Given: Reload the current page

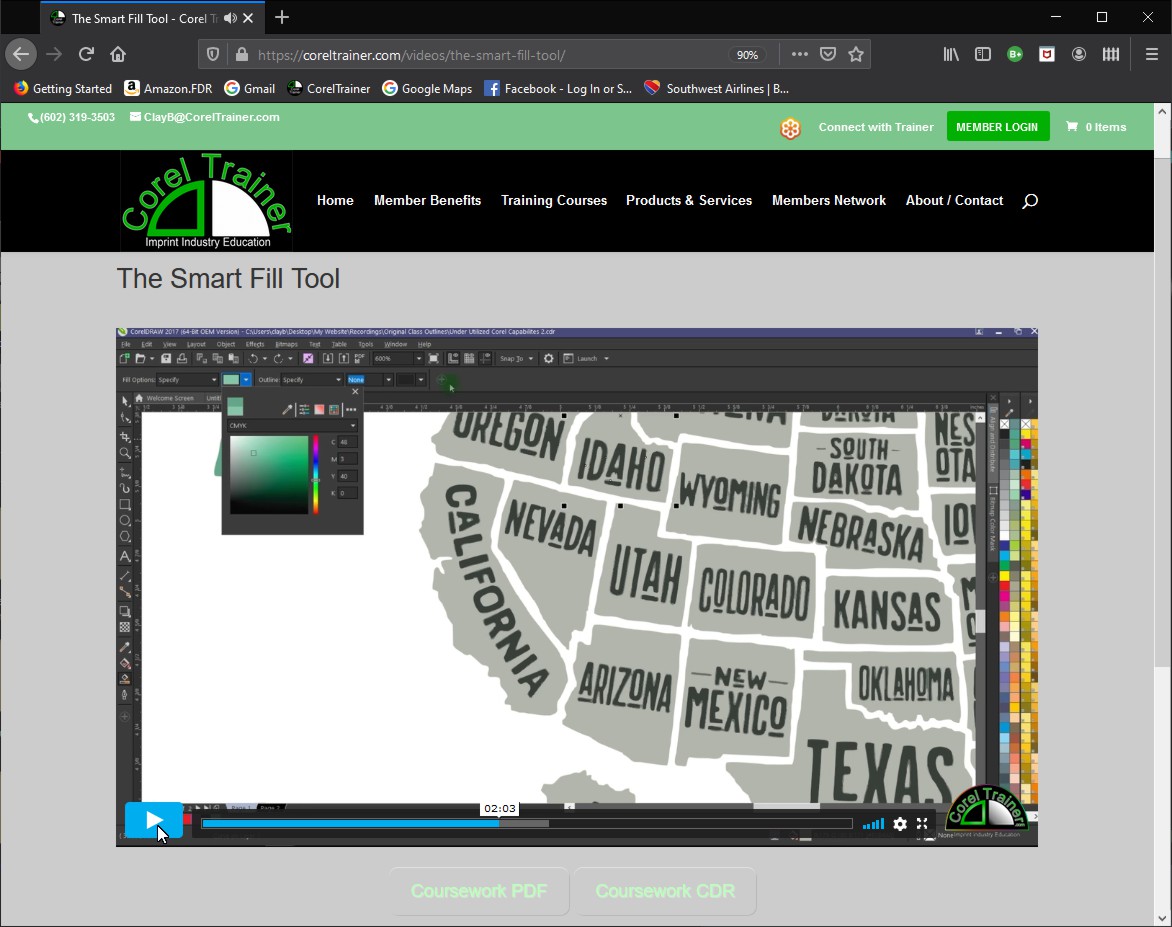Looking at the screenshot, I should [86, 55].
